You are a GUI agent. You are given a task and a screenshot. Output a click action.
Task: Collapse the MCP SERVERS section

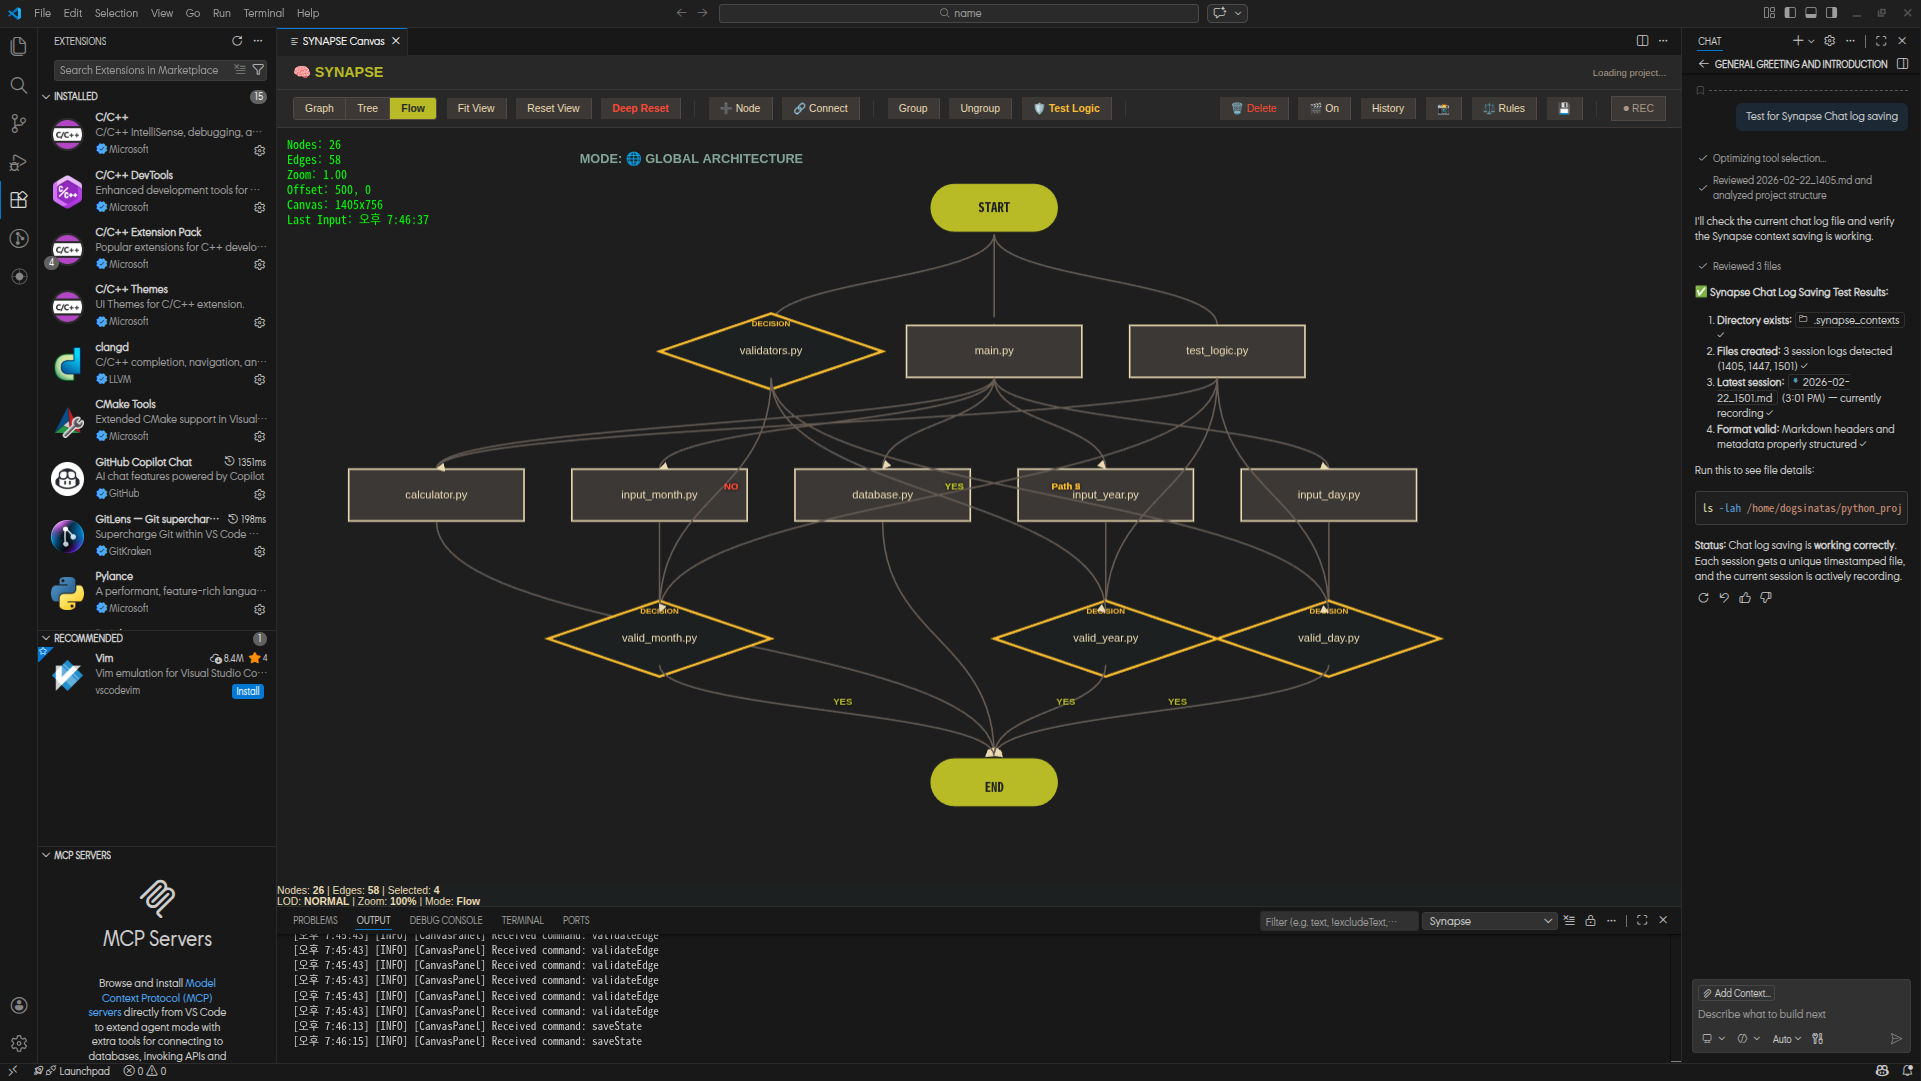coord(46,855)
